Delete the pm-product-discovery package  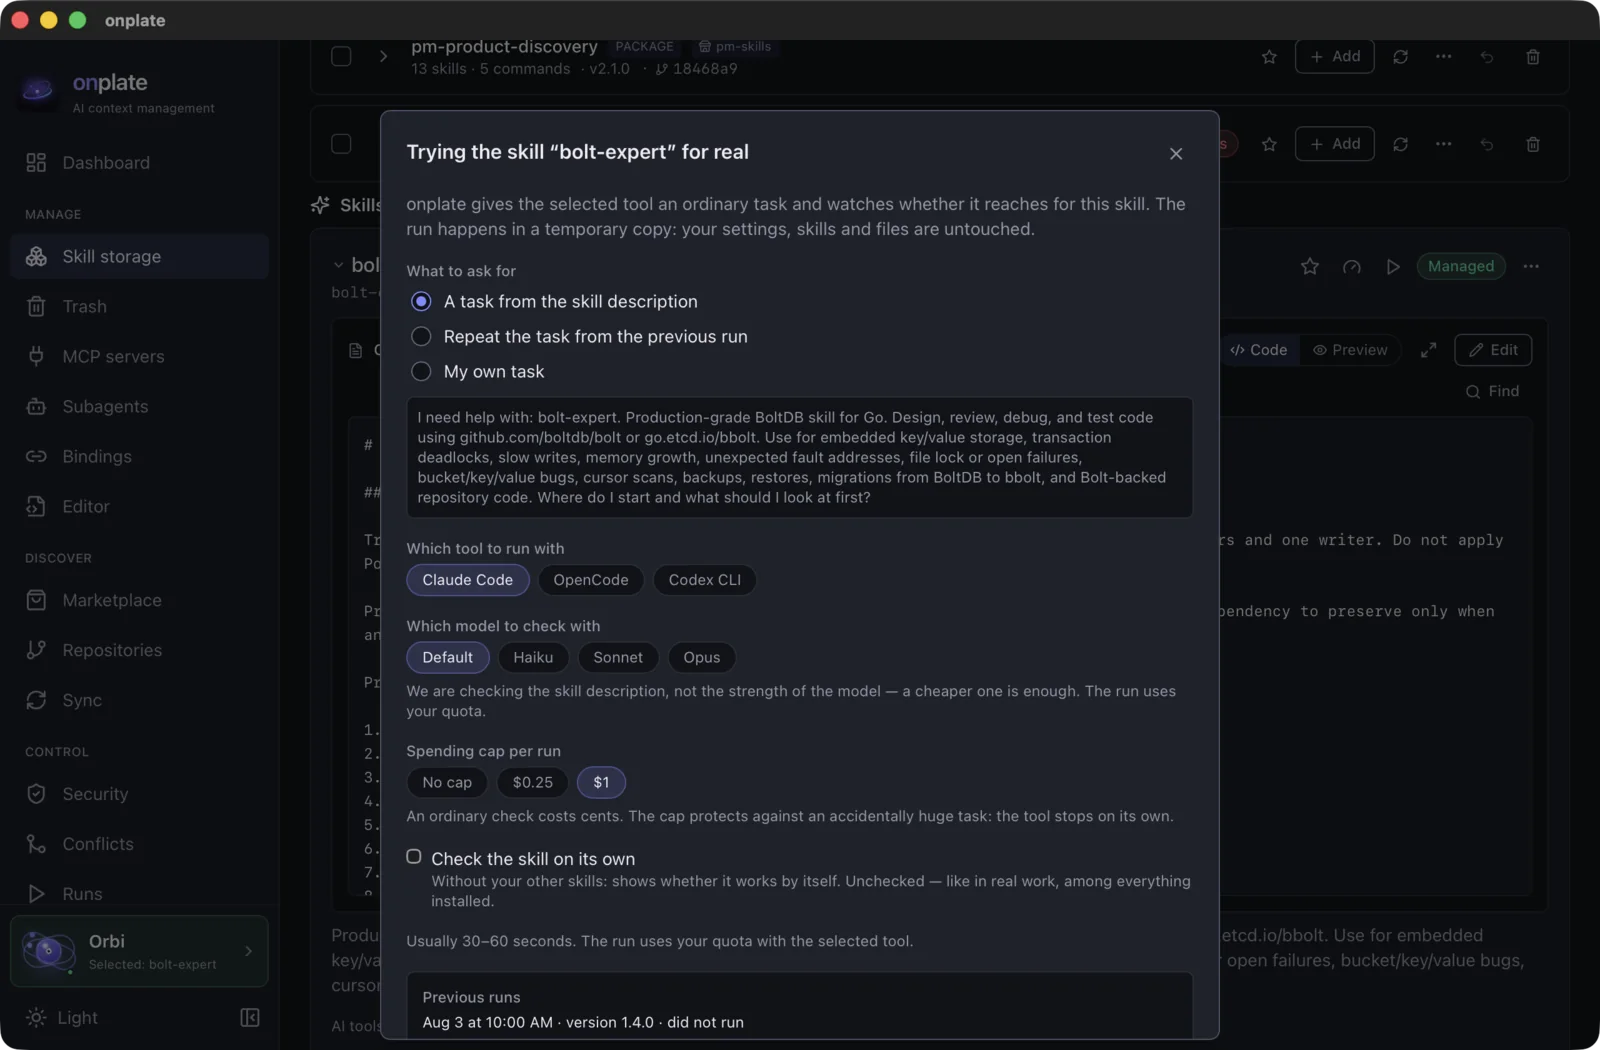(1532, 57)
